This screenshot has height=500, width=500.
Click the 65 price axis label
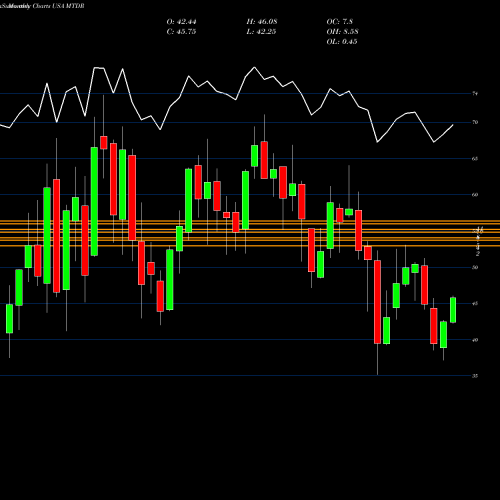[475, 159]
